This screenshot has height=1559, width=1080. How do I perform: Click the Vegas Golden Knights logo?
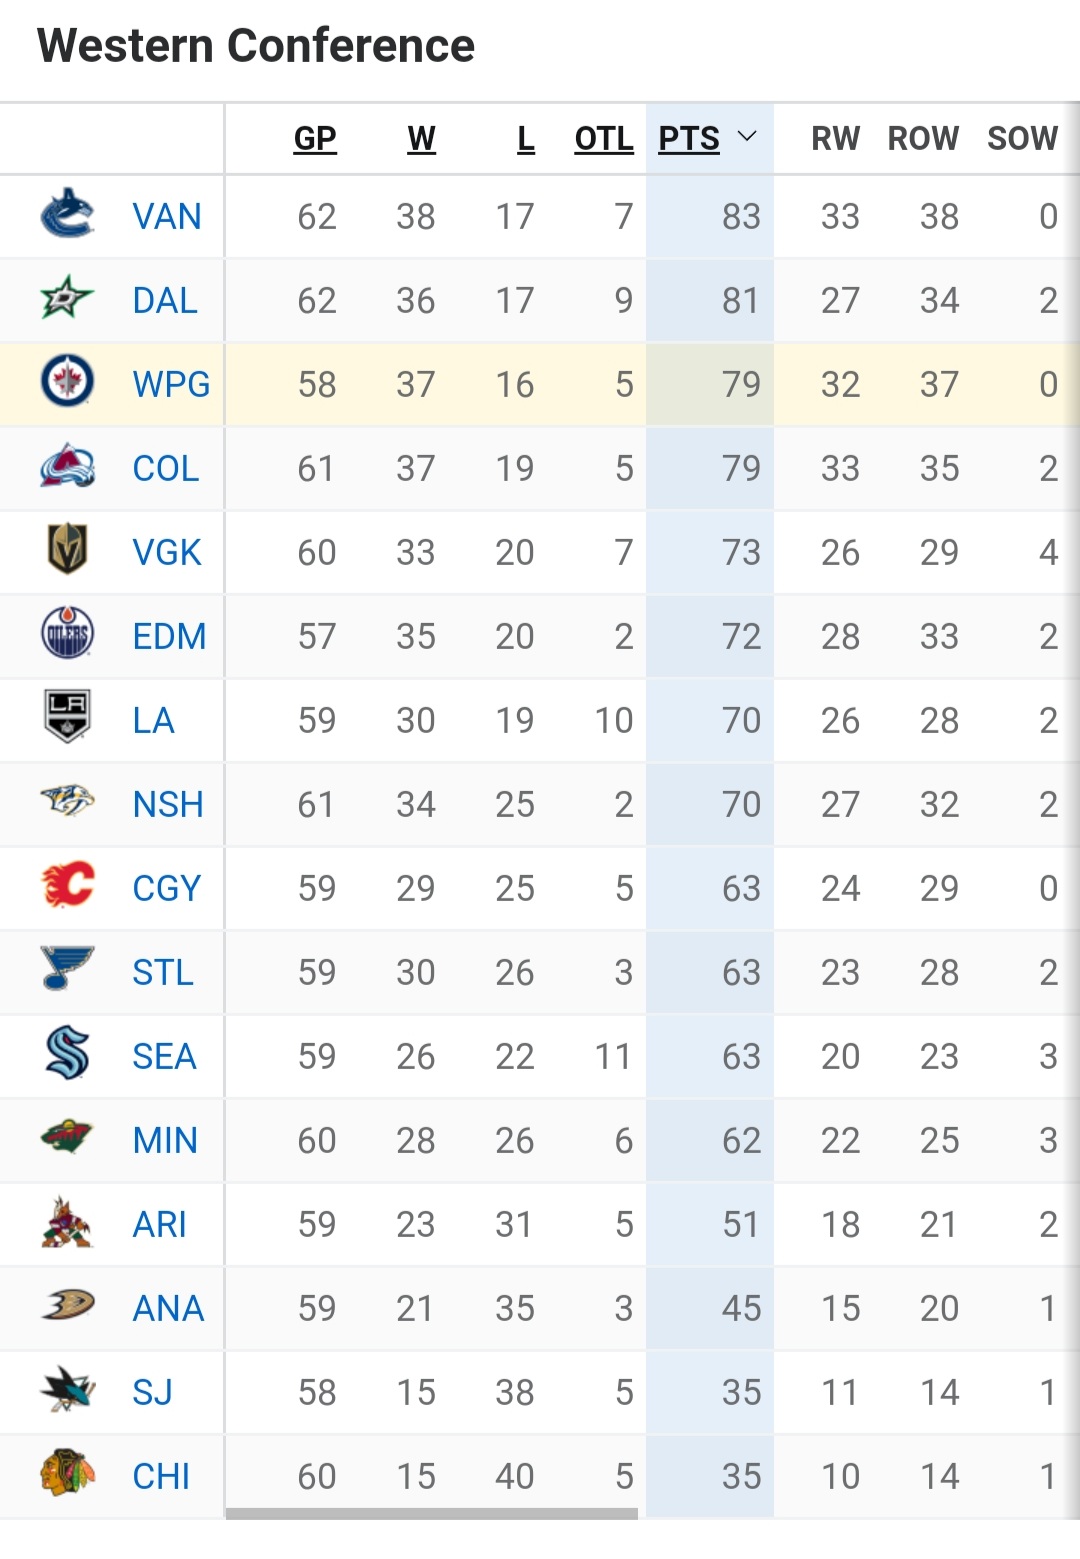(x=67, y=551)
